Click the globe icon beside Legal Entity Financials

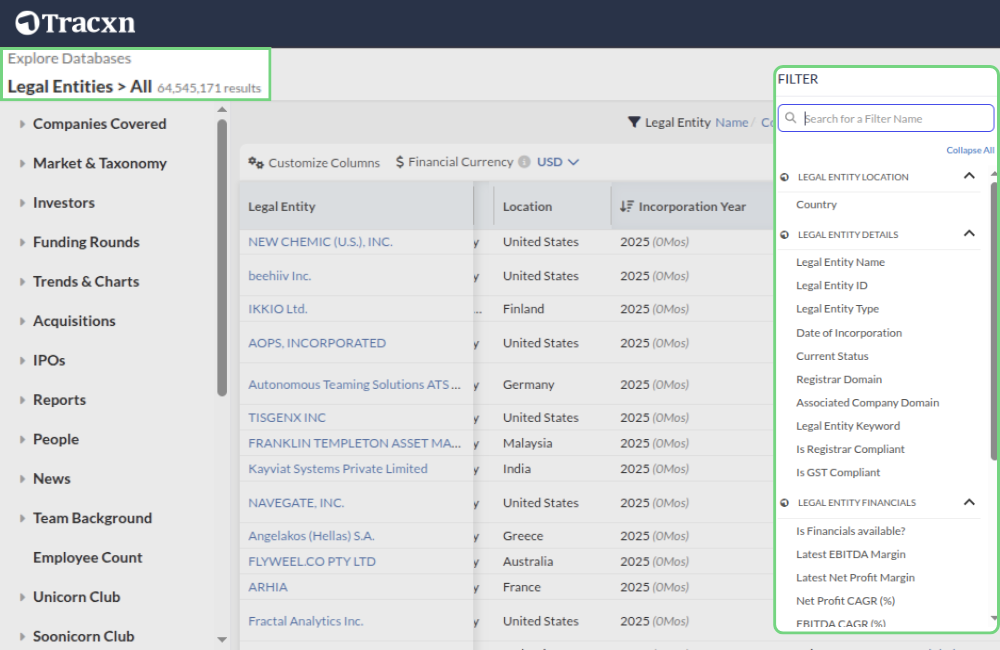coord(784,503)
